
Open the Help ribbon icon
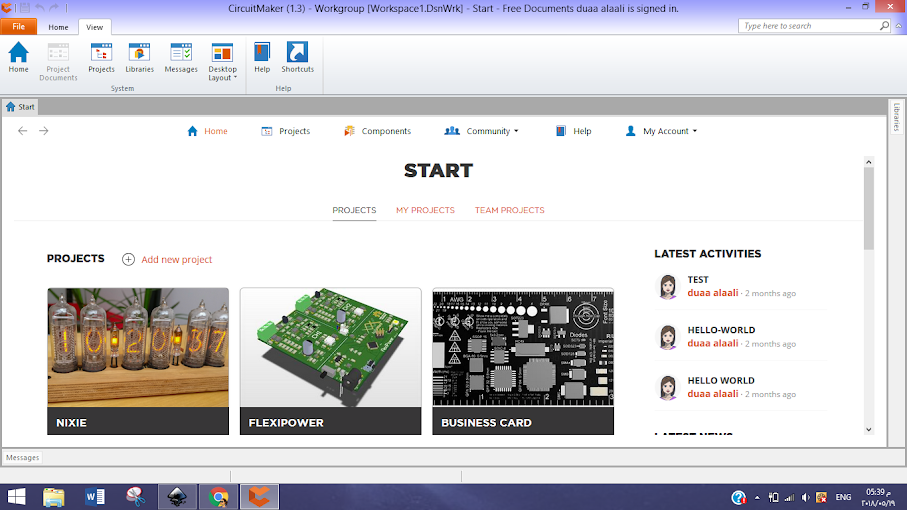[x=262, y=57]
